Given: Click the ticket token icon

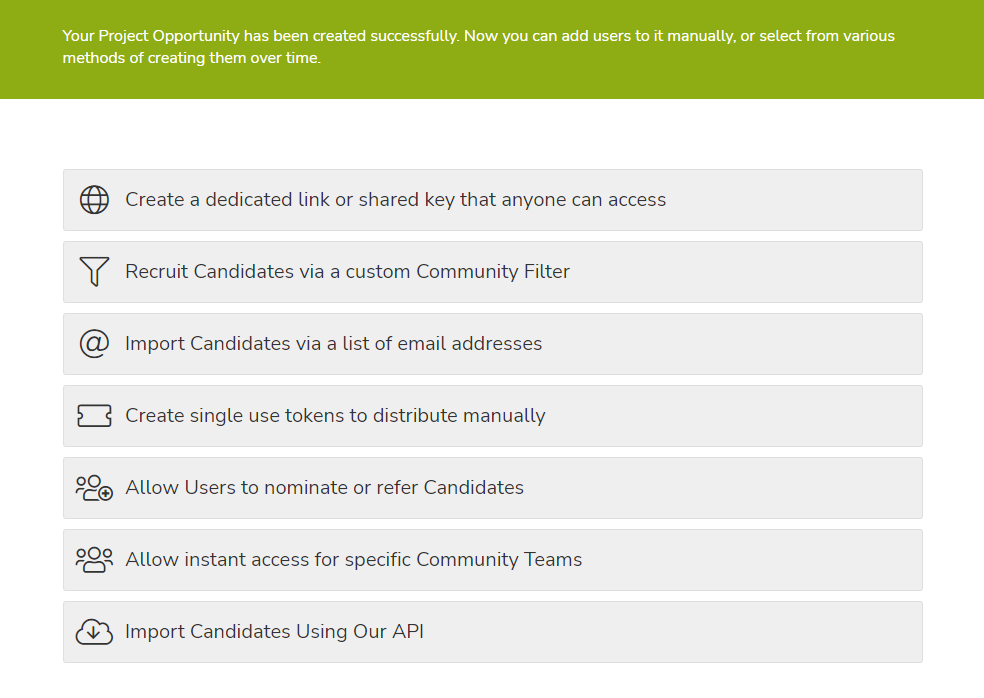Looking at the screenshot, I should pyautogui.click(x=94, y=416).
